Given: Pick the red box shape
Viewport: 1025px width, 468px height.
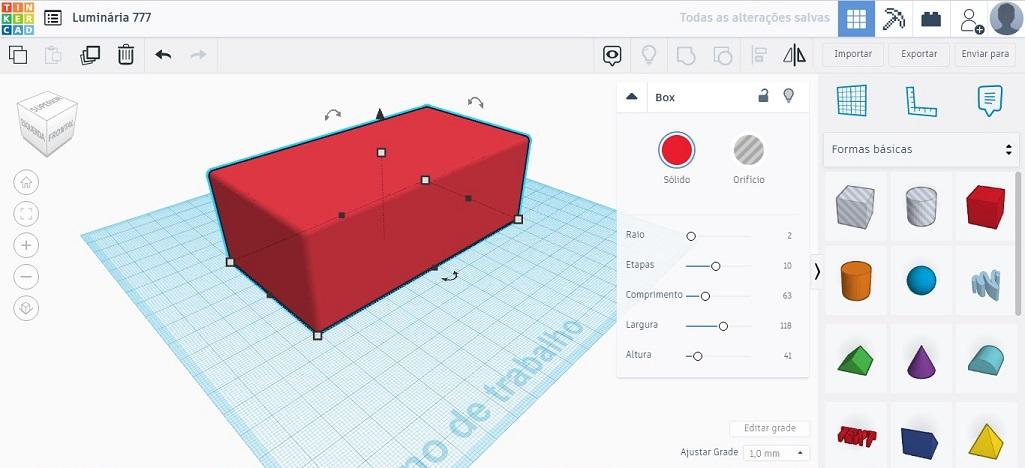Looking at the screenshot, I should [x=986, y=206].
